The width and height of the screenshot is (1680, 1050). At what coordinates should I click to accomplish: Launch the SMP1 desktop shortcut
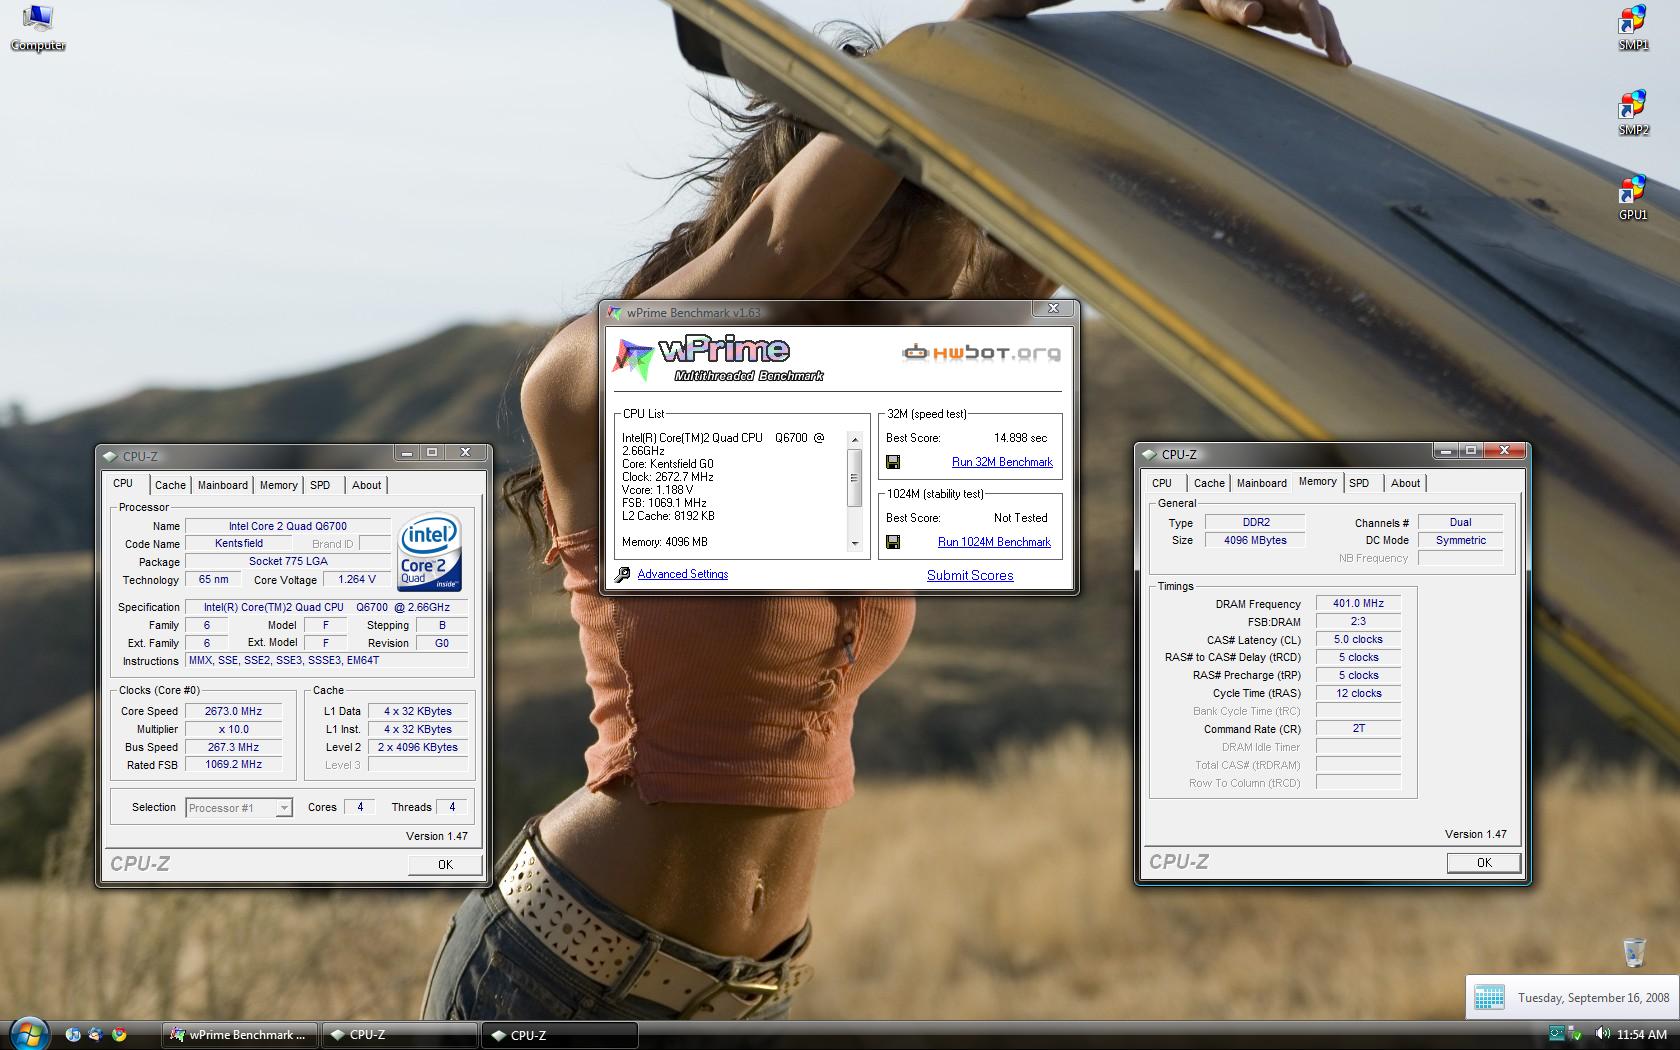(1633, 27)
